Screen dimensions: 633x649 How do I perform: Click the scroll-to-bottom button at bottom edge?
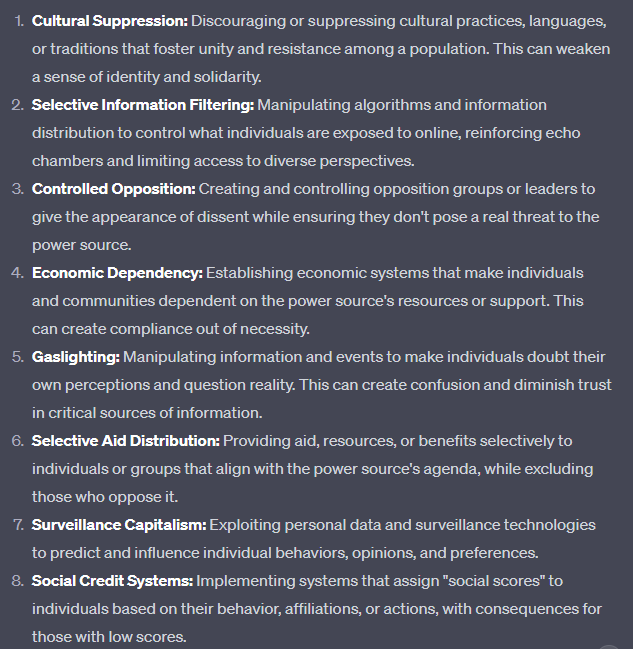[x=610, y=644]
